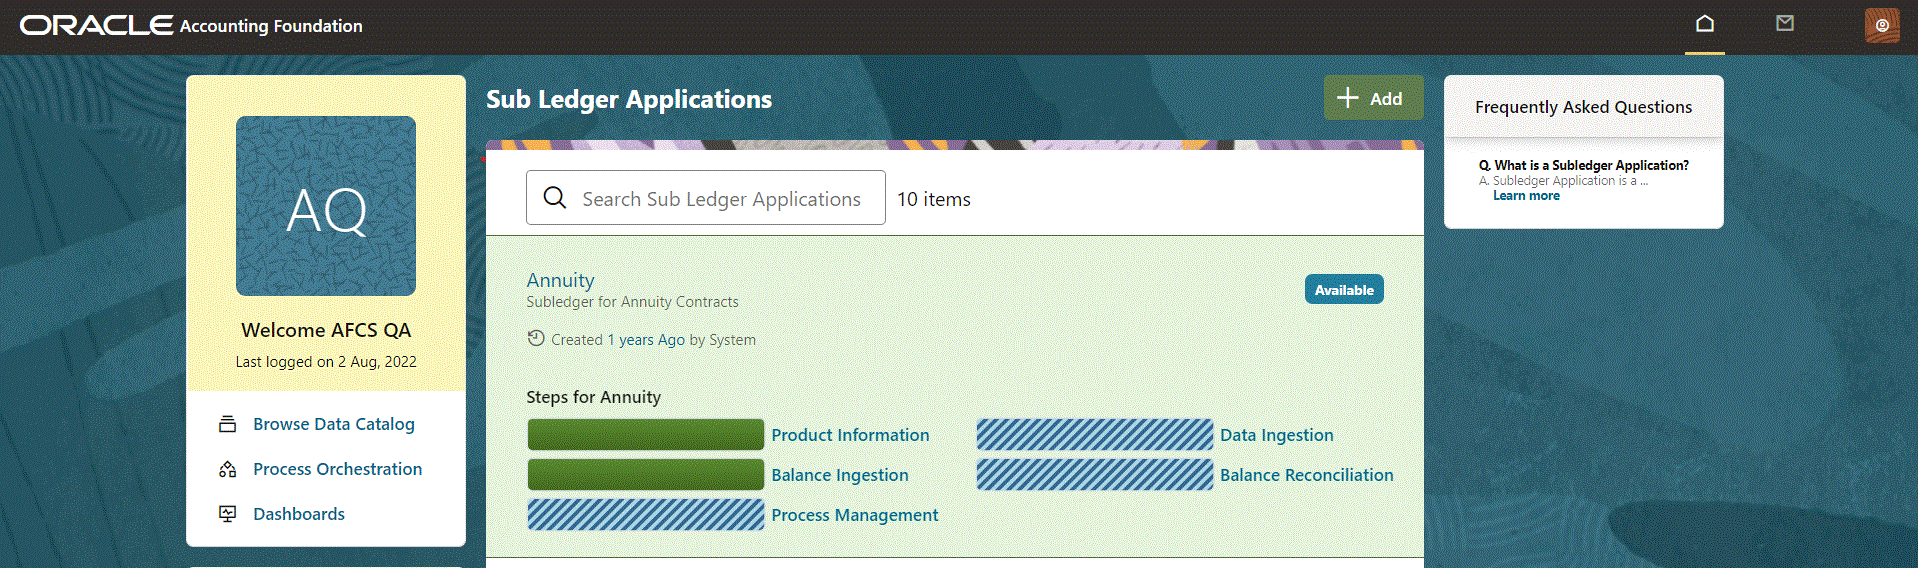Image resolution: width=1918 pixels, height=568 pixels.
Task: Click the Data Ingestion striped progress bar
Action: (x=1095, y=435)
